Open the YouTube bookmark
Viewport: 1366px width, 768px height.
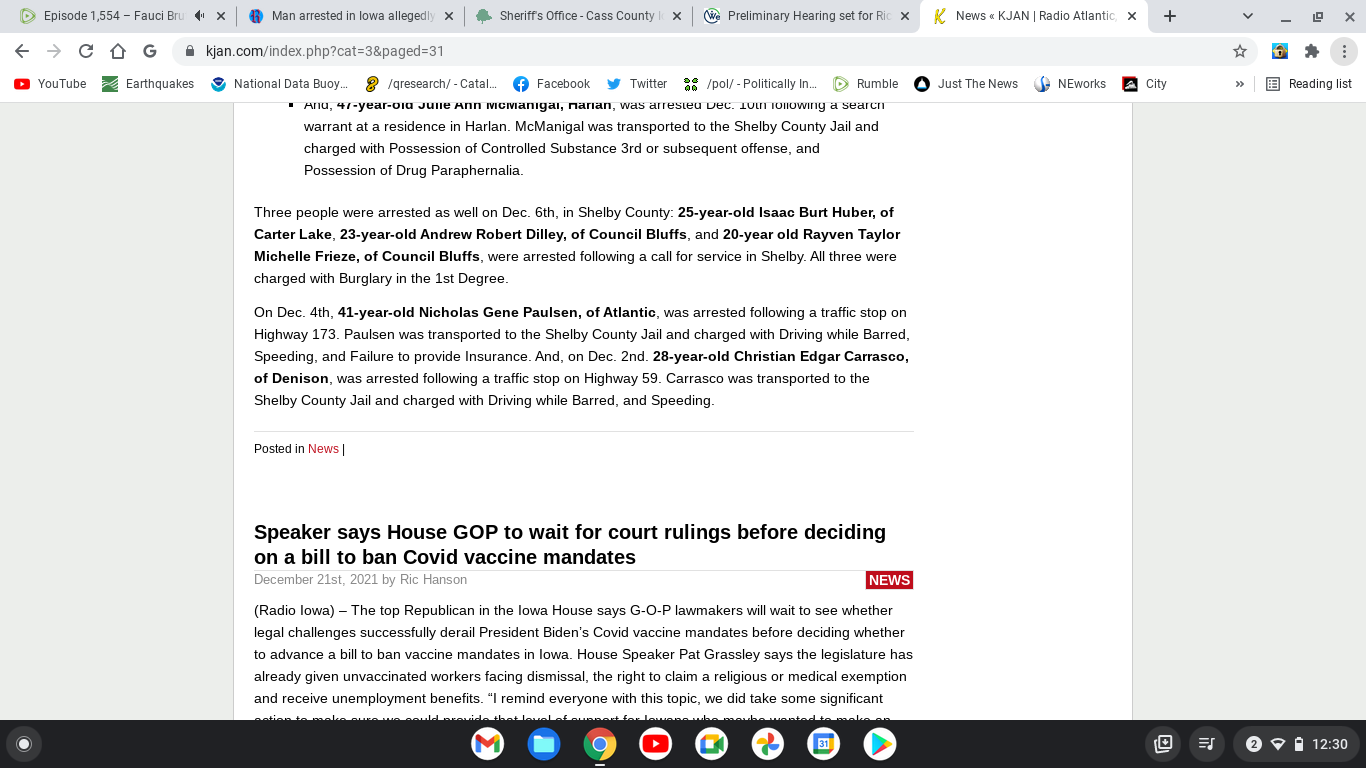tap(50, 84)
